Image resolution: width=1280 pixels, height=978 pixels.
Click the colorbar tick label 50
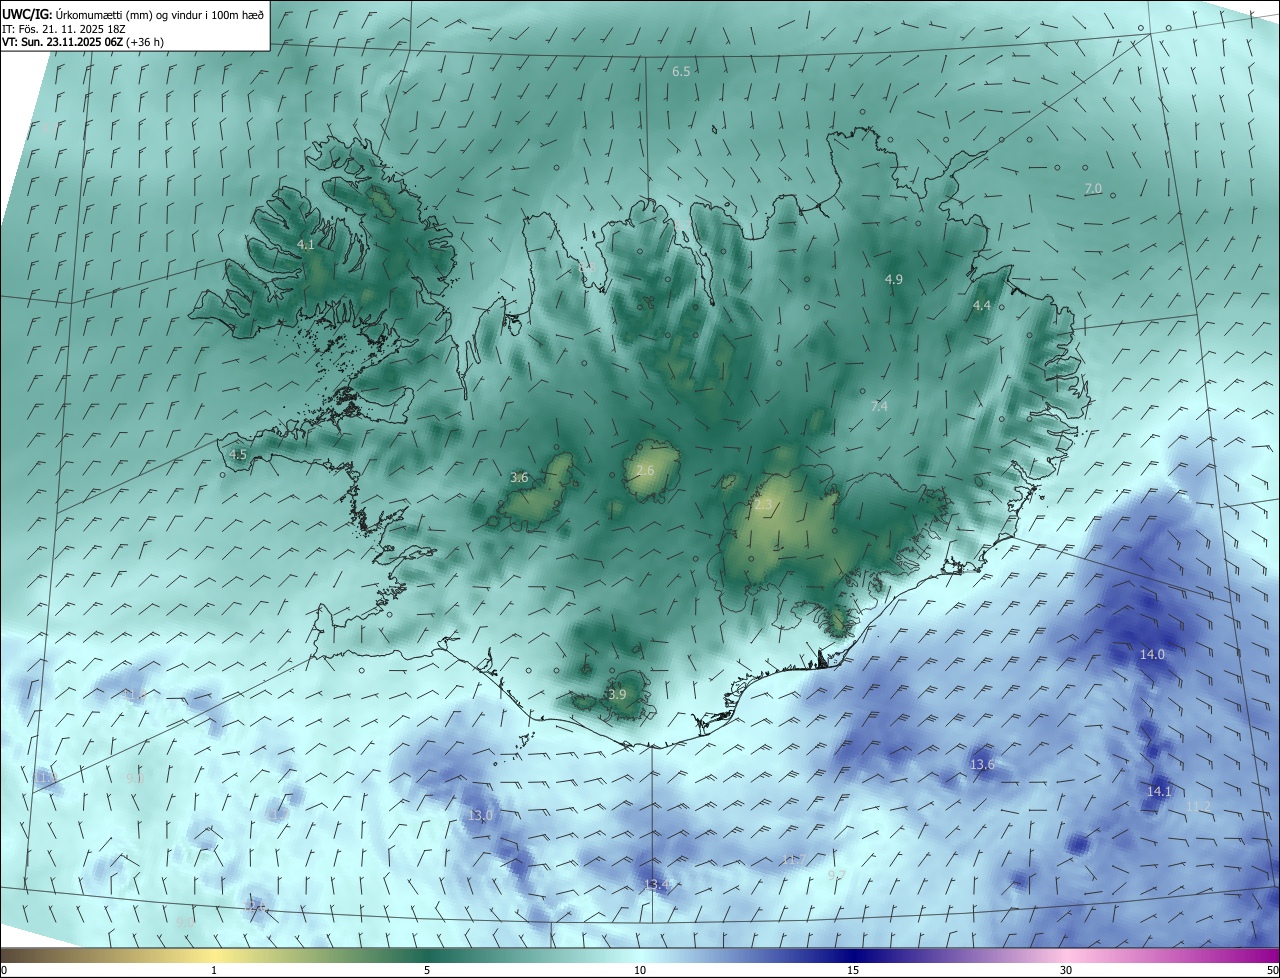click(1272, 970)
